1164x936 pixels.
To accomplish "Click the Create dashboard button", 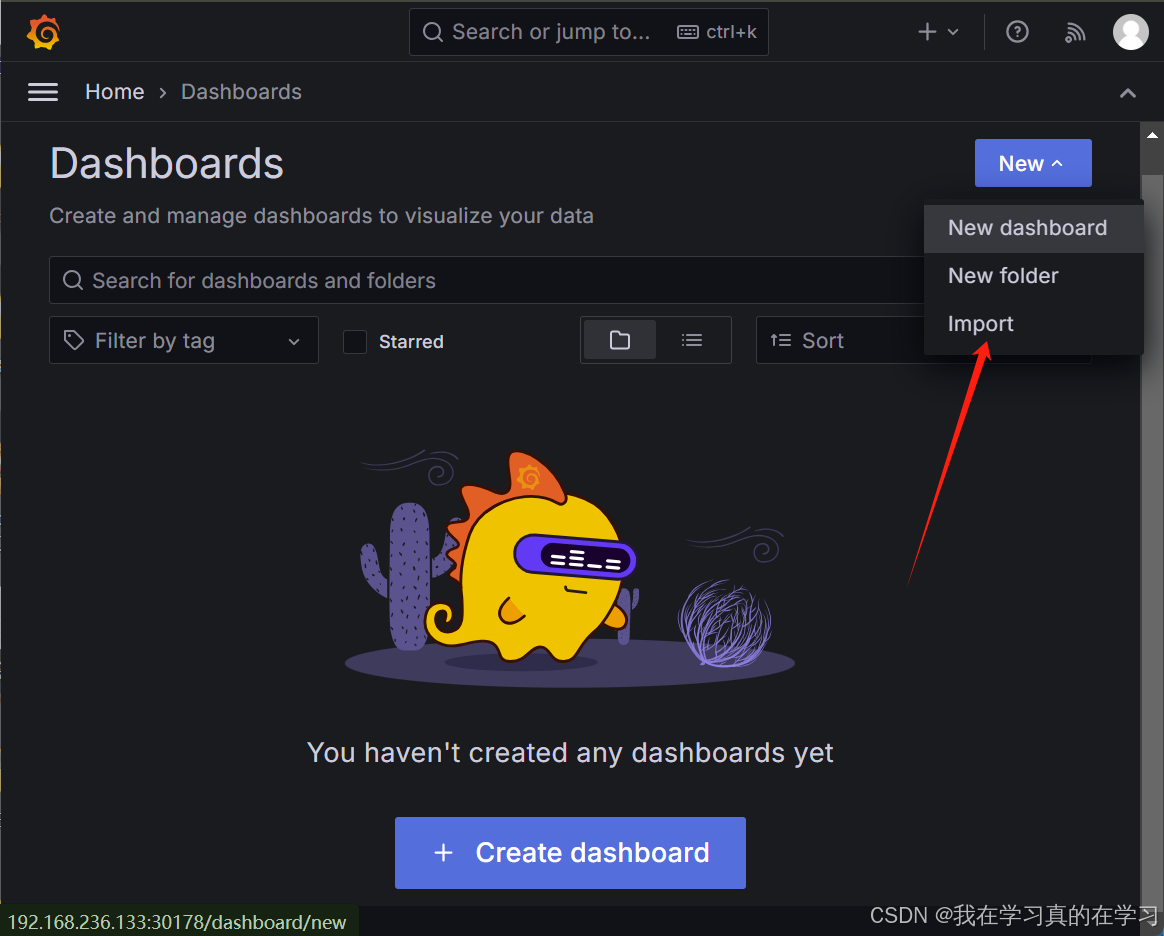I will [570, 853].
